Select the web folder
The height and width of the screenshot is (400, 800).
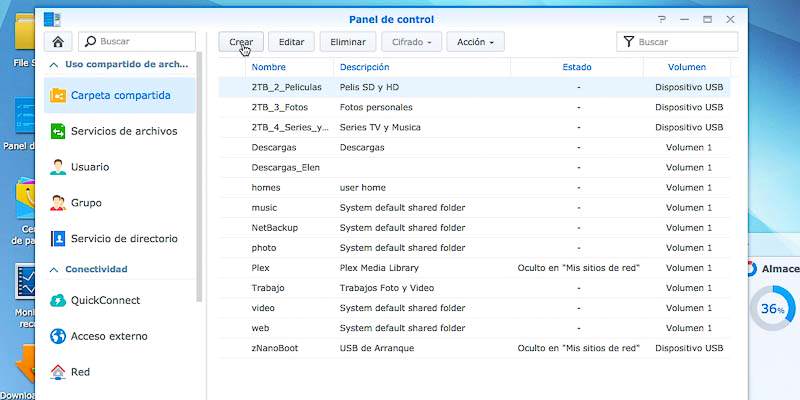point(260,328)
